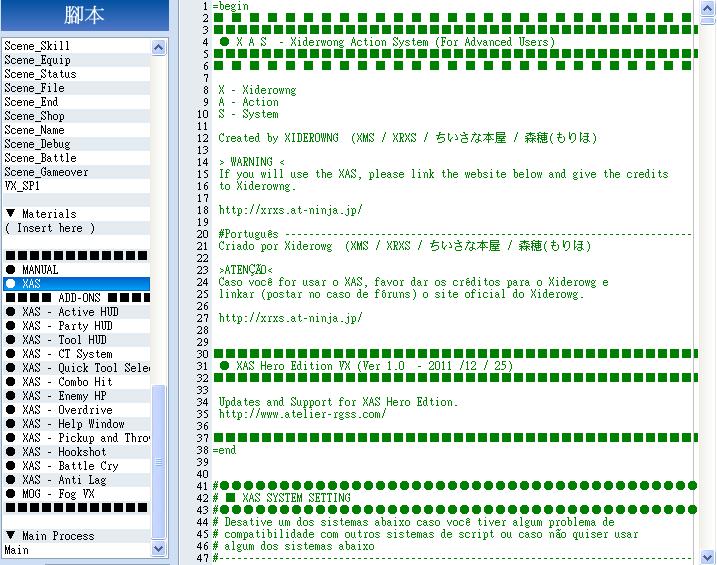Viewport: 717px width, 565px height.
Task: Click script list scroll-down arrow
Action: tap(158, 549)
